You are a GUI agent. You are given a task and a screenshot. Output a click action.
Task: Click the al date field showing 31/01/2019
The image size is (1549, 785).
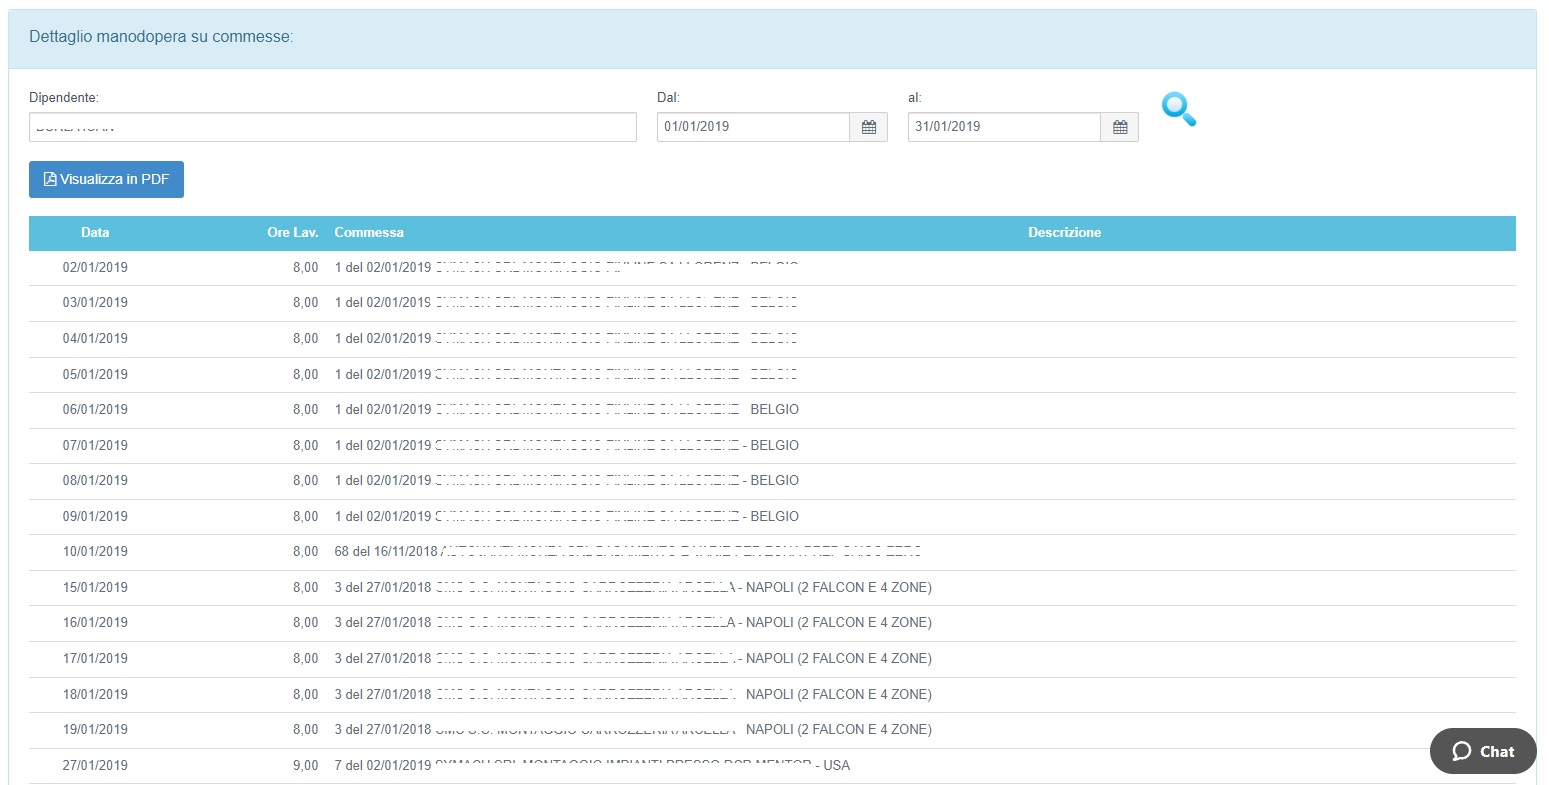tap(1004, 127)
